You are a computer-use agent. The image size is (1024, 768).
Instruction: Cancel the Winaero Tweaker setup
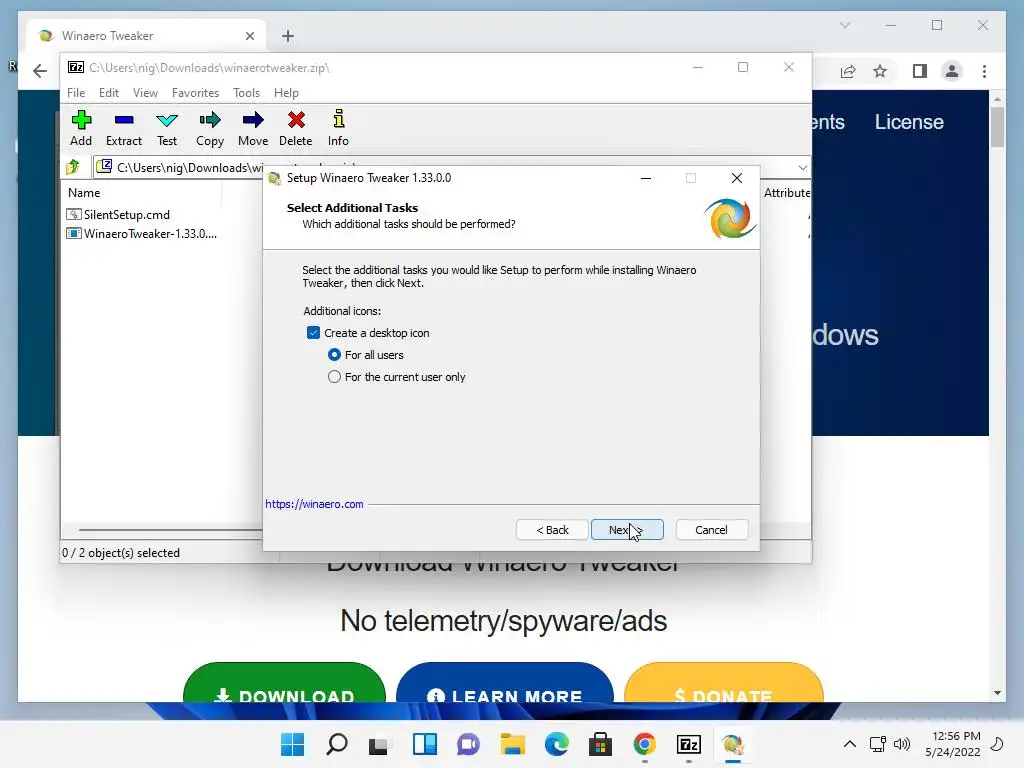711,530
